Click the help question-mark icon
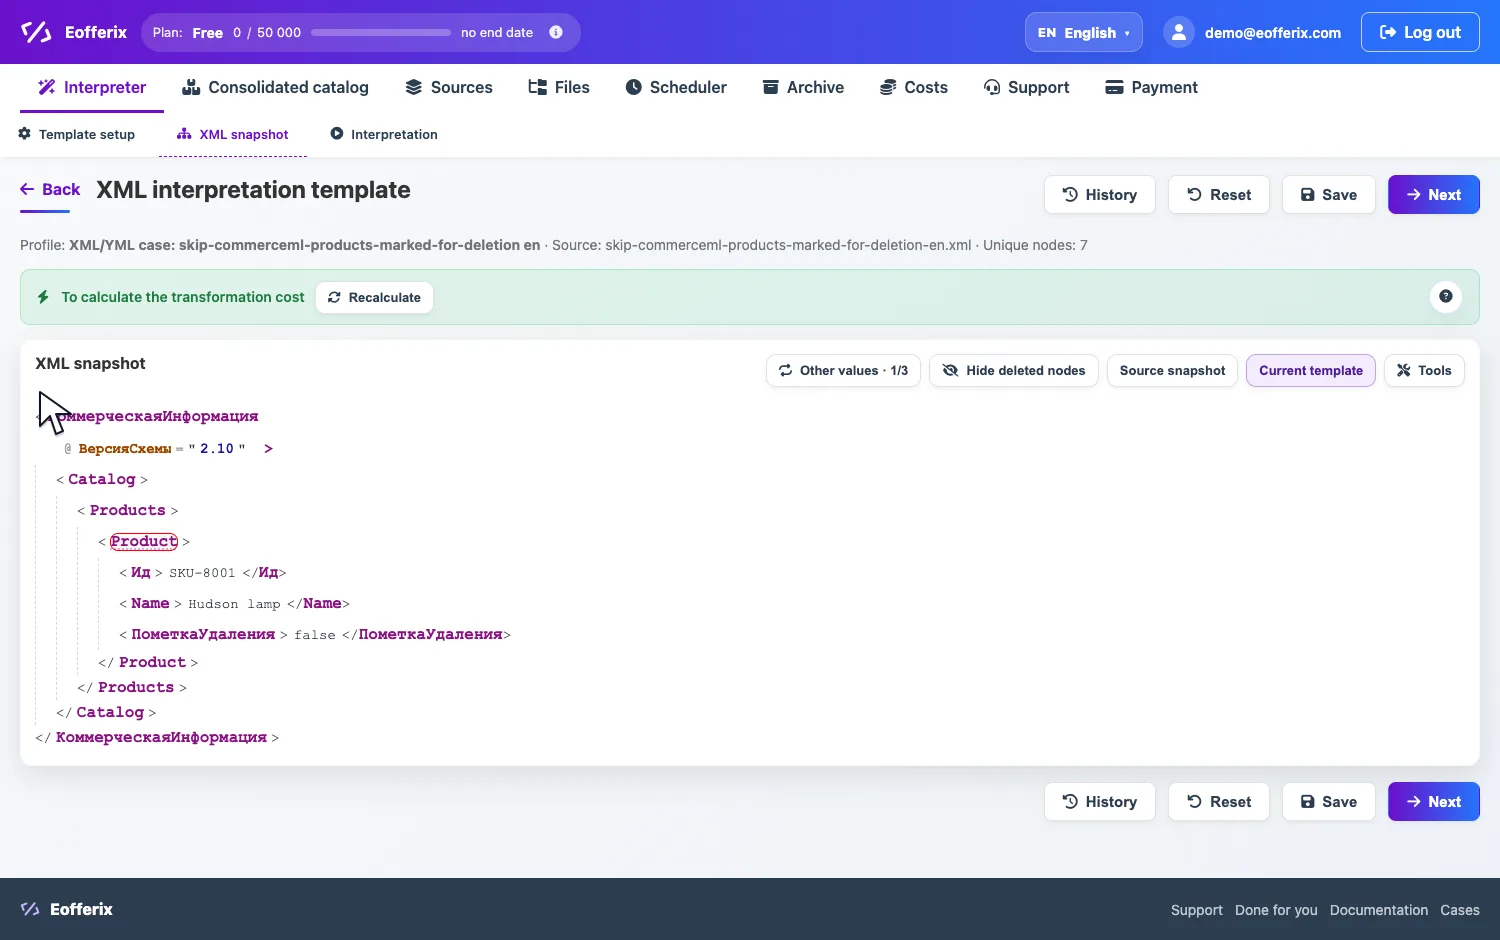Viewport: 1500px width, 940px height. click(x=1446, y=296)
